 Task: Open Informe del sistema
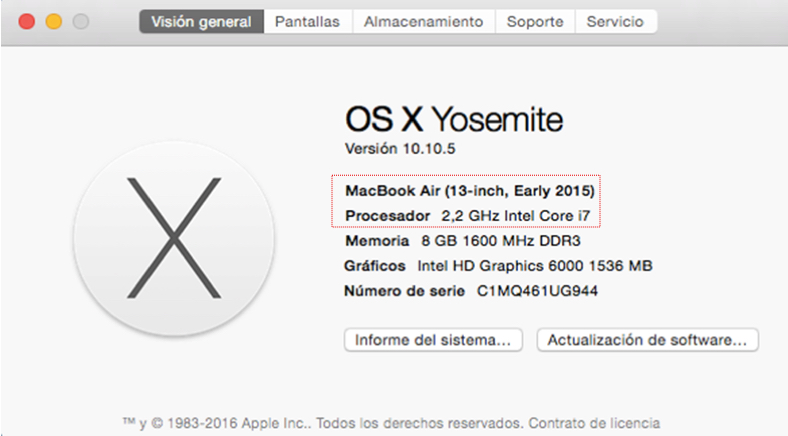point(433,340)
